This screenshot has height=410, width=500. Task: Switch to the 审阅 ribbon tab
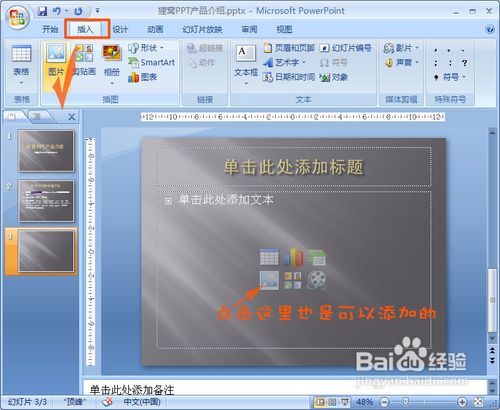249,30
